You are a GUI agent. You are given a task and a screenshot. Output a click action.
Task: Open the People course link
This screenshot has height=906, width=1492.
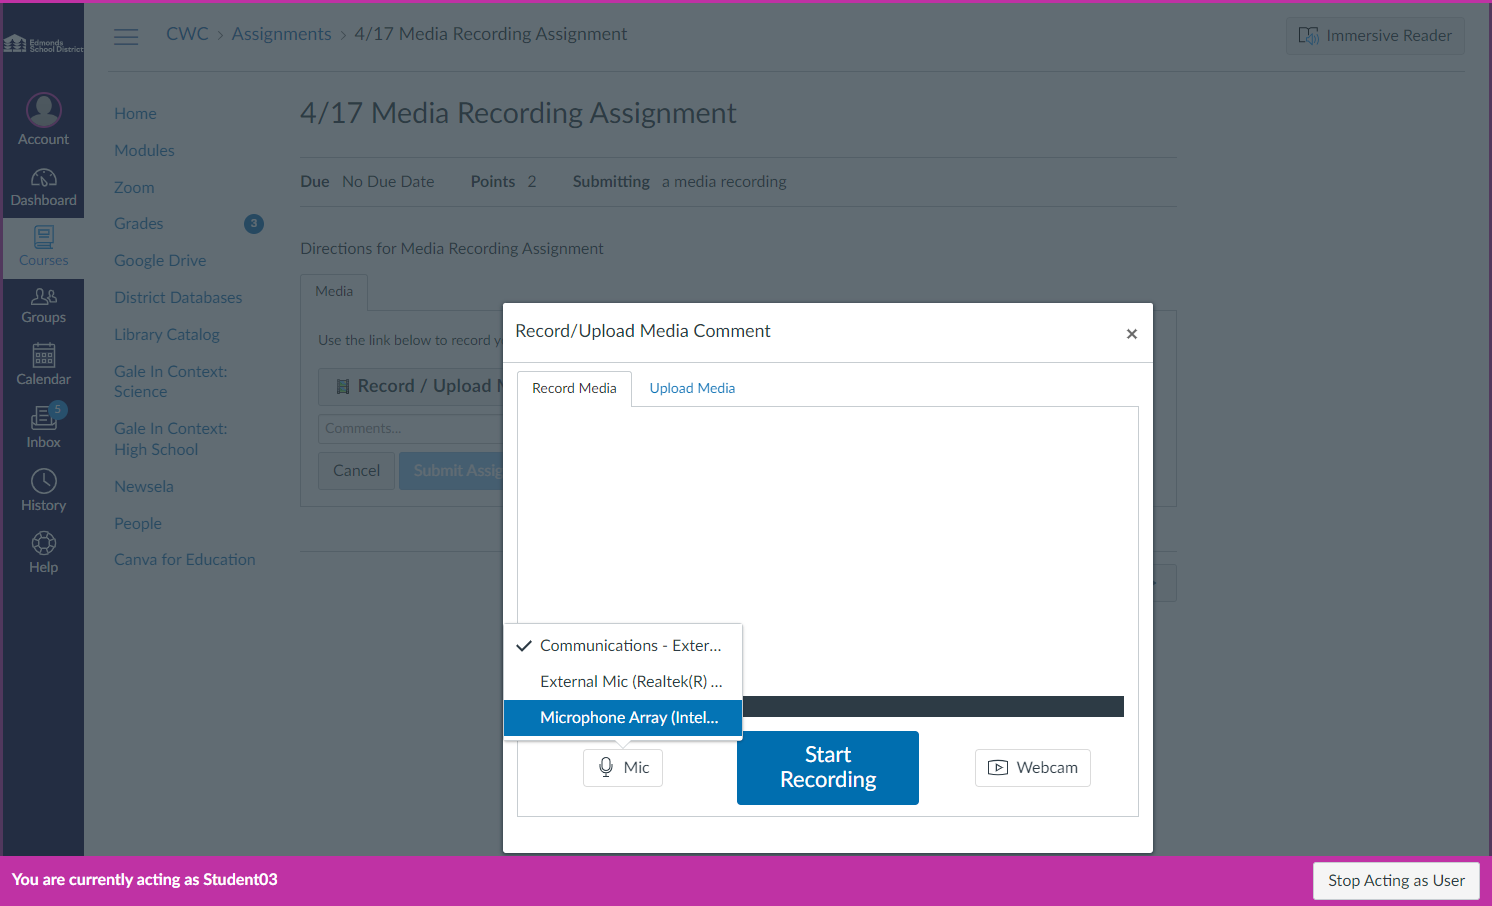[138, 524]
